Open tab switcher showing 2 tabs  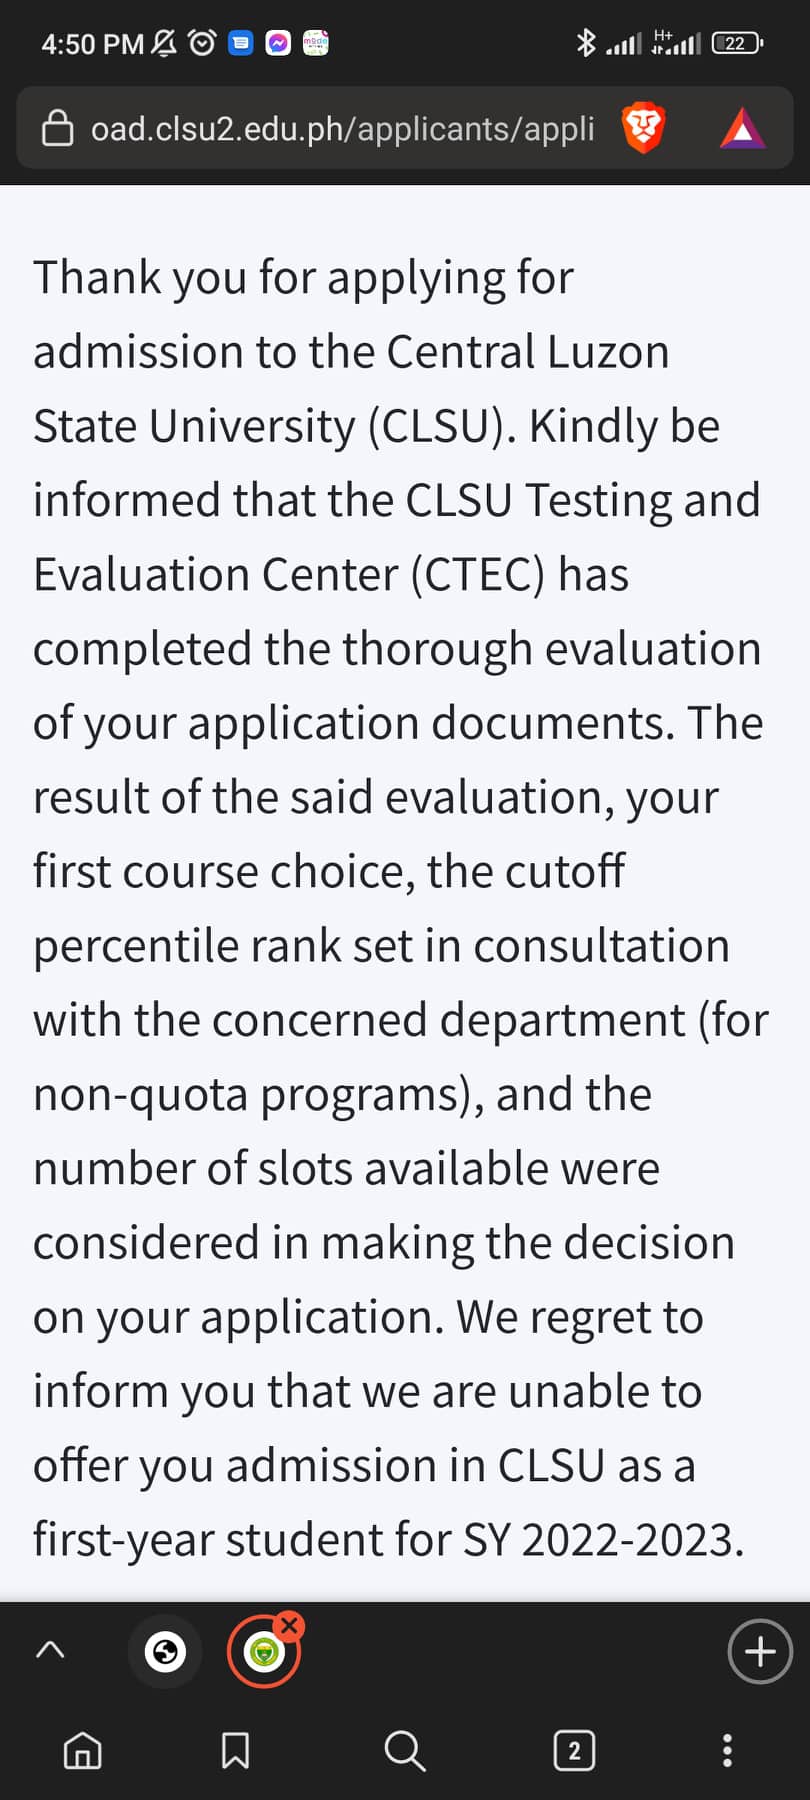pyautogui.click(x=574, y=1750)
